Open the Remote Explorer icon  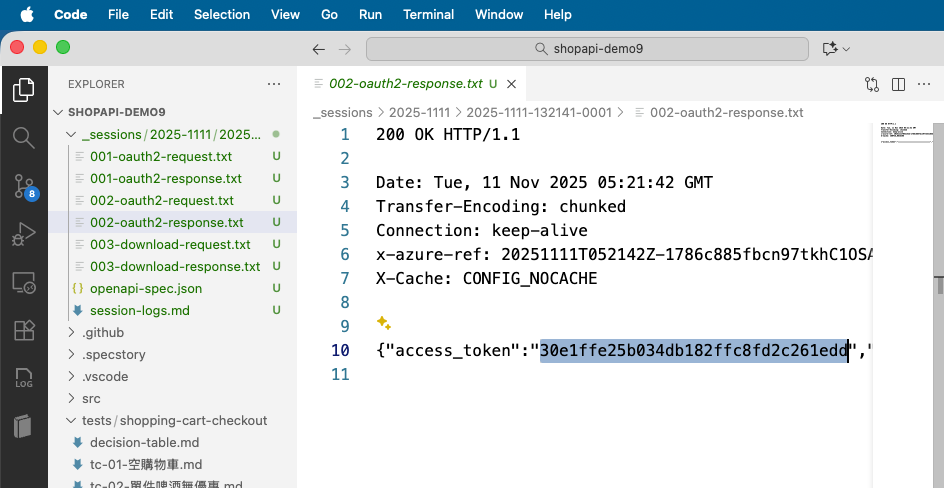coord(23,282)
